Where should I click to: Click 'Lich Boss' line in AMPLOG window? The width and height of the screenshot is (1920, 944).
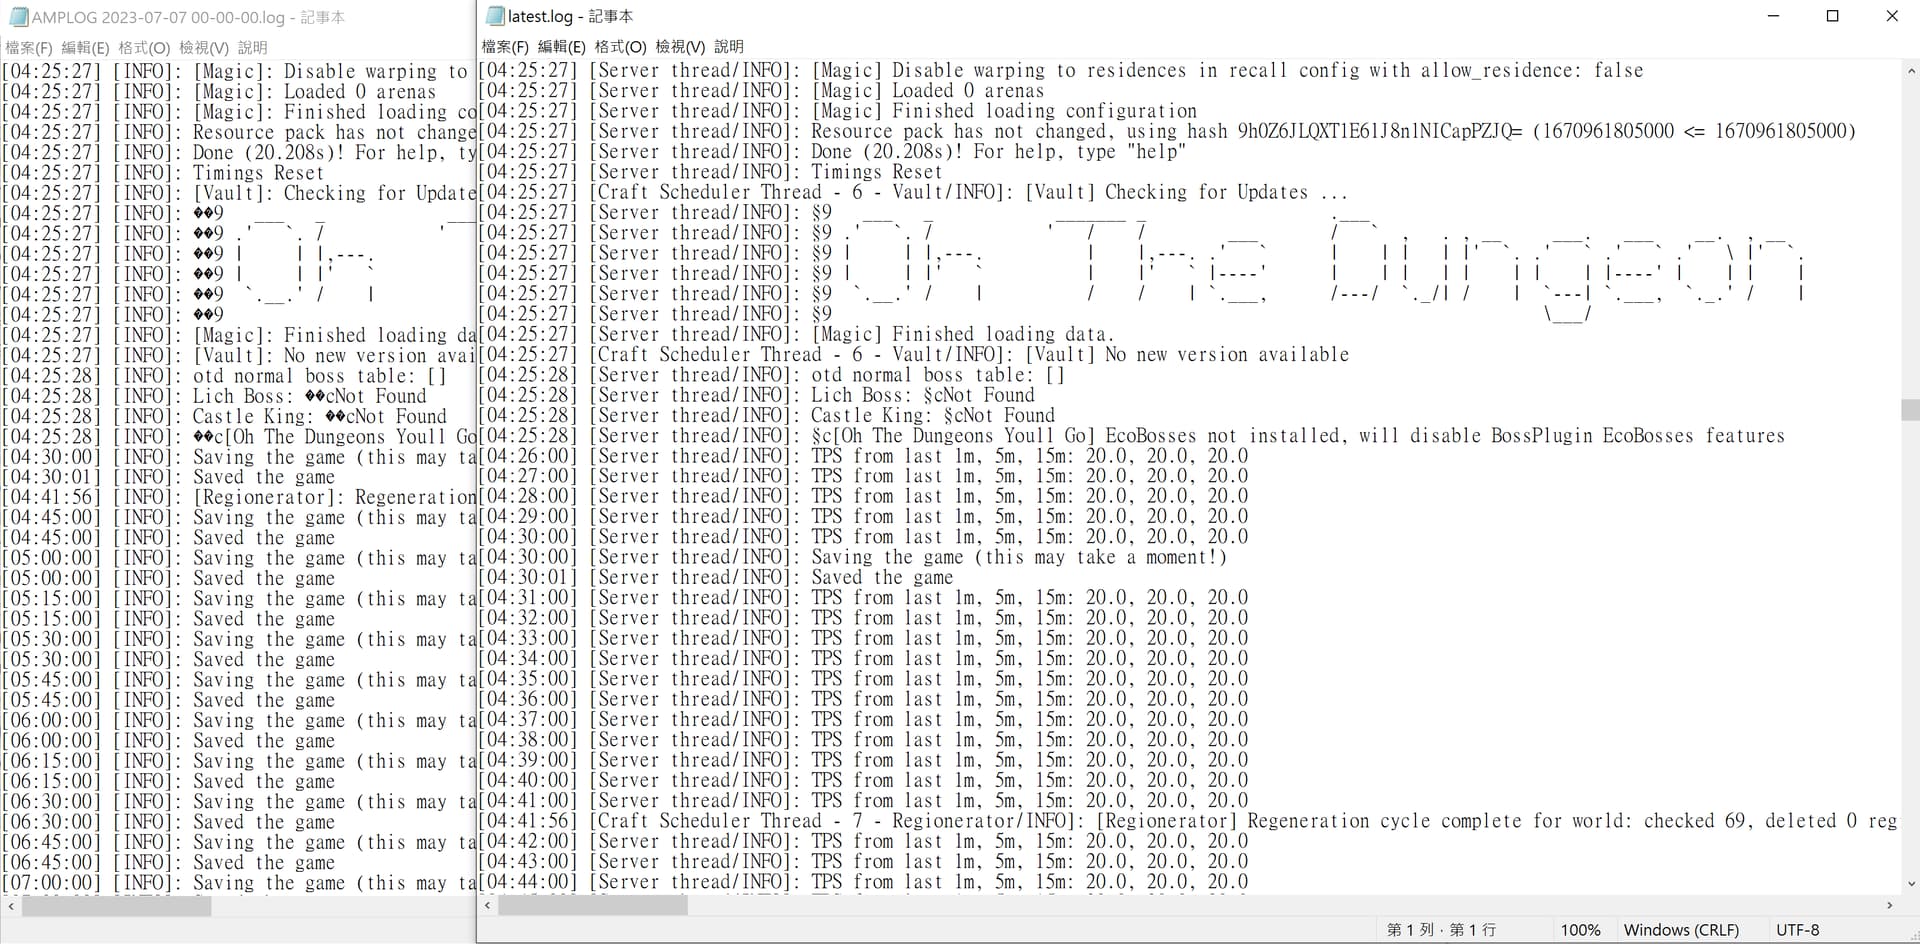(214, 396)
